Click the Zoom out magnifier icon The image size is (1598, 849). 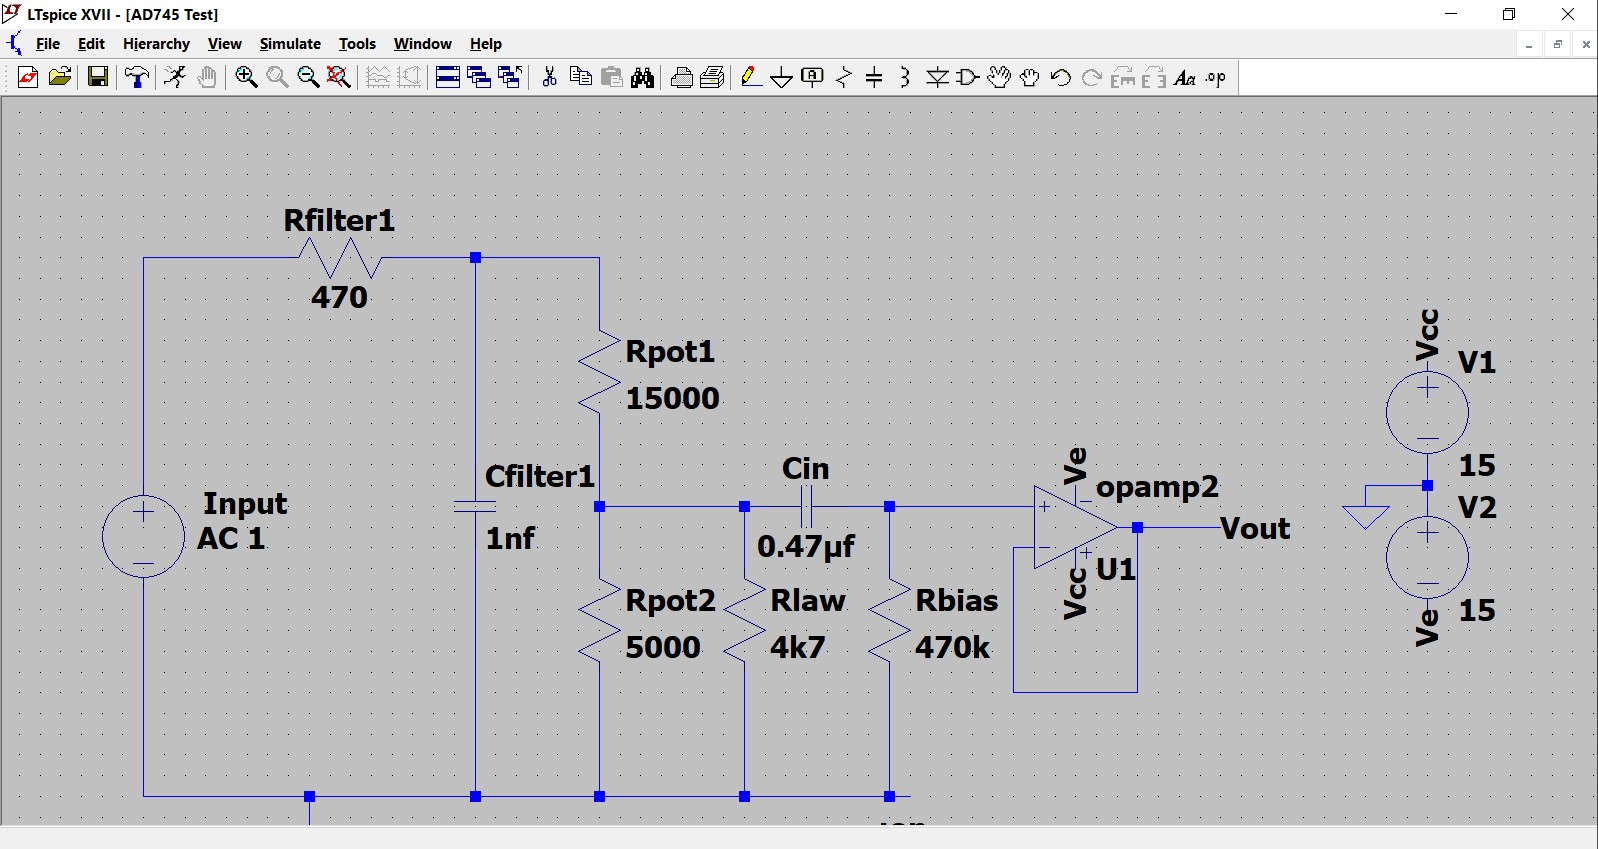[x=308, y=78]
